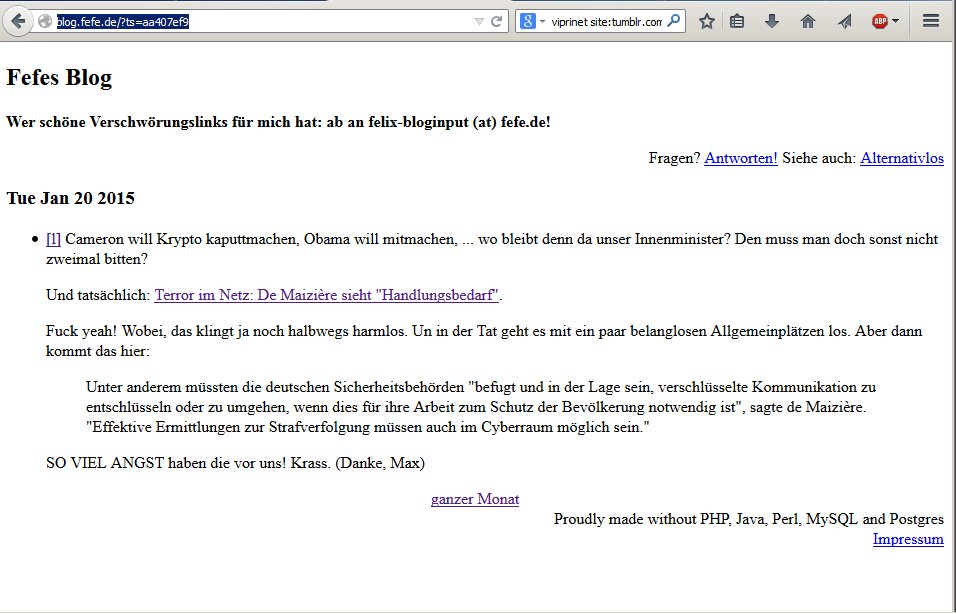Bookmark this page with the star icon
The image size is (956, 614).
(x=706, y=21)
